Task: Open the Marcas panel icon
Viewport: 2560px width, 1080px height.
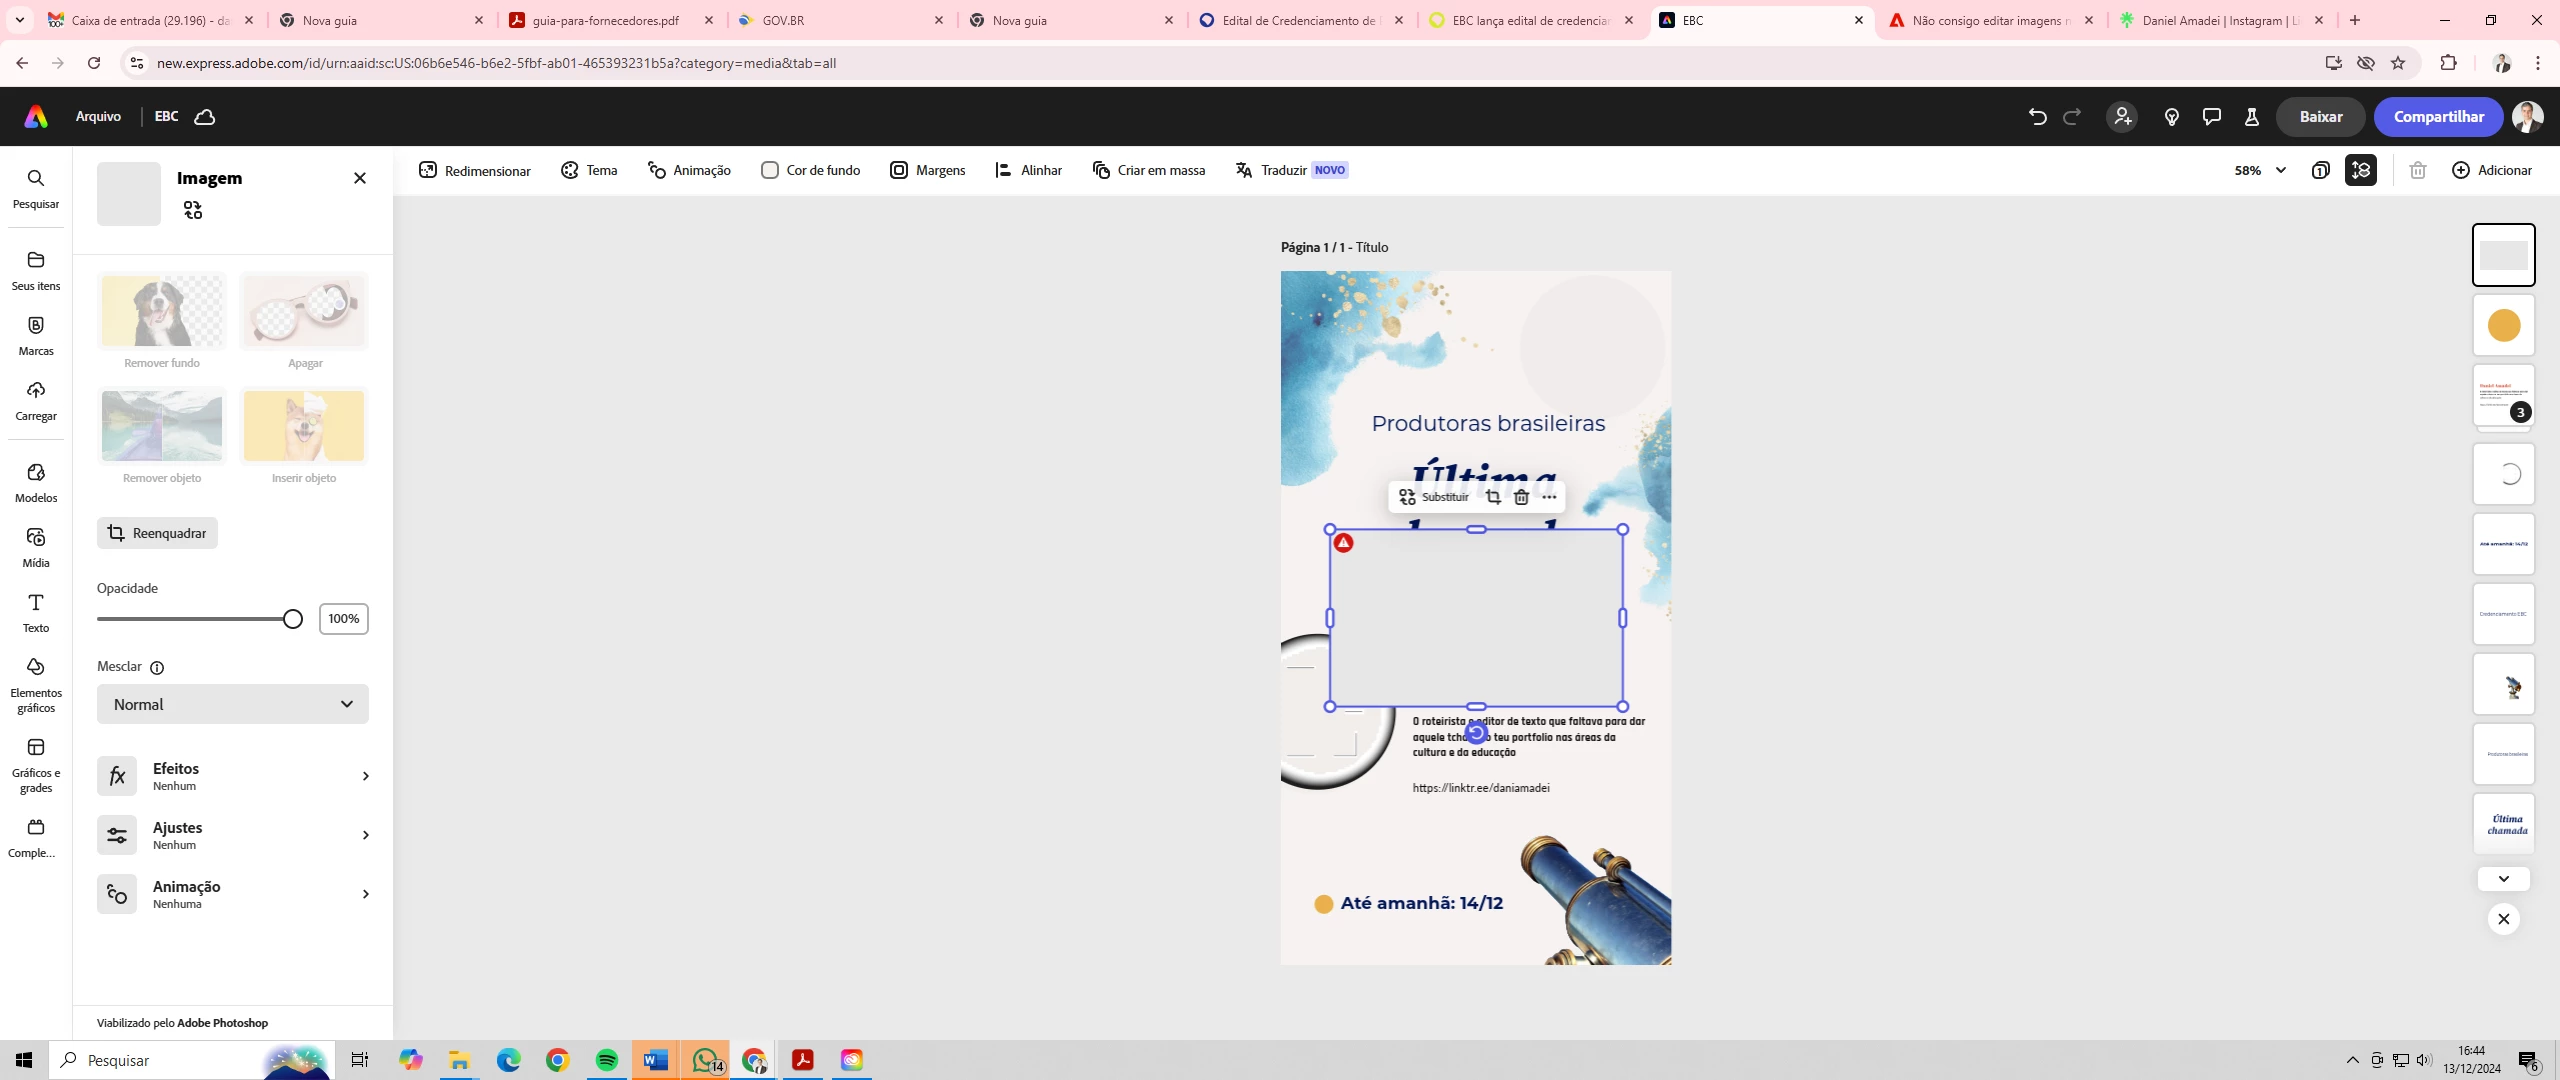Action: 36,334
